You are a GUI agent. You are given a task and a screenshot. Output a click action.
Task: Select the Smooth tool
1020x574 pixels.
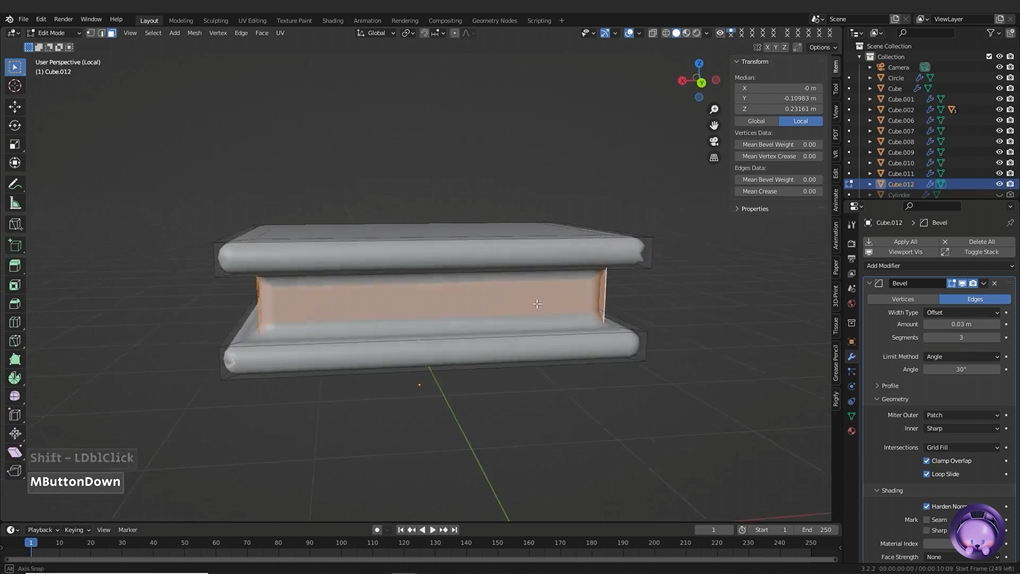click(x=15, y=396)
